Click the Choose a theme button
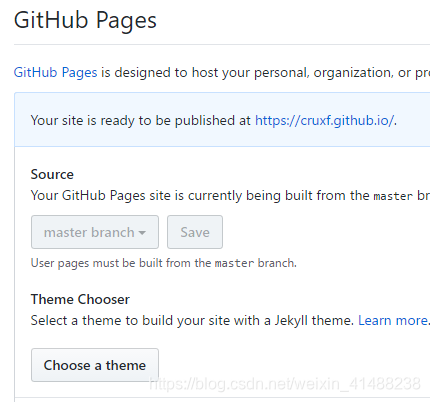430x402 pixels. [95, 365]
